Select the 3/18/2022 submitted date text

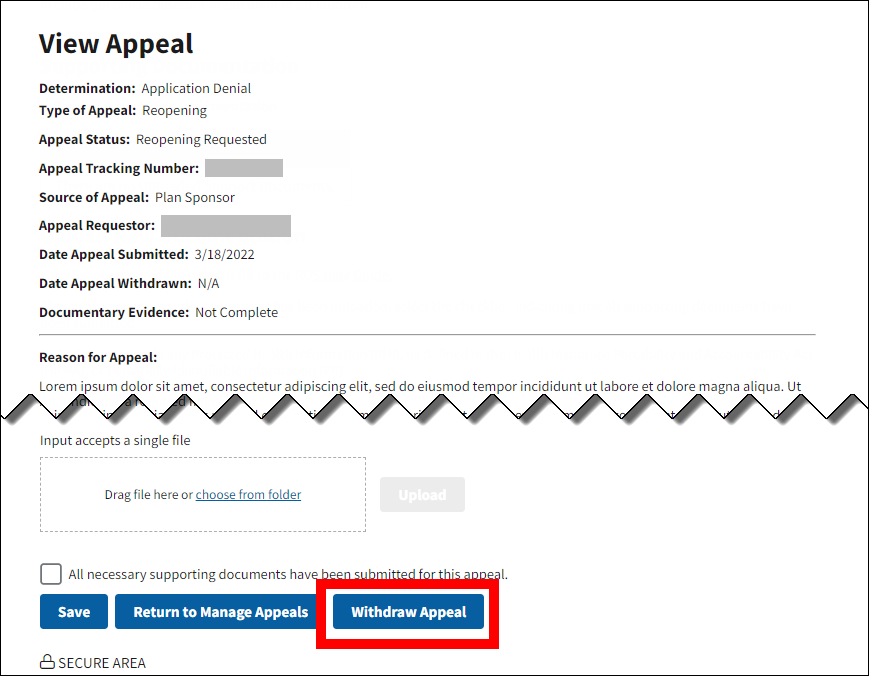pos(224,255)
